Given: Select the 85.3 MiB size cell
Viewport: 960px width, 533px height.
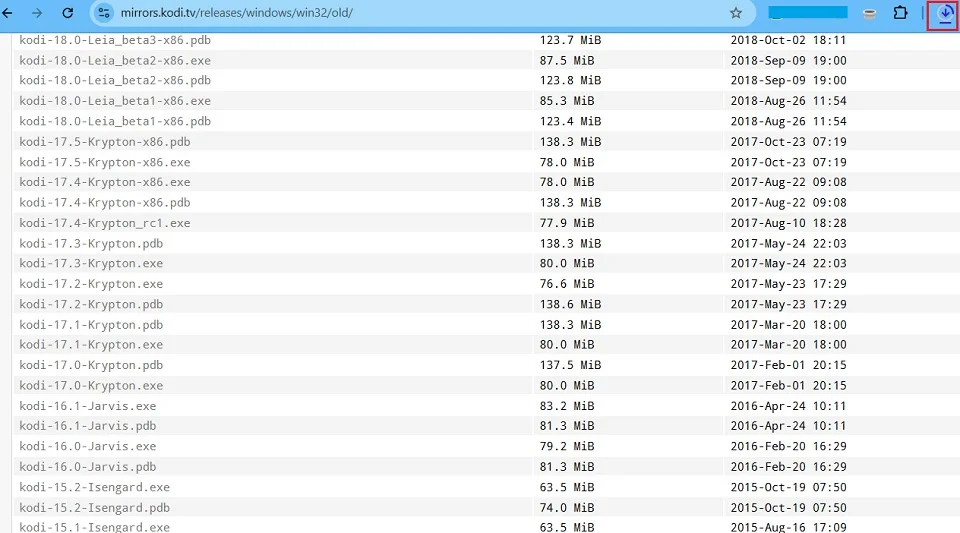Looking at the screenshot, I should coord(567,101).
